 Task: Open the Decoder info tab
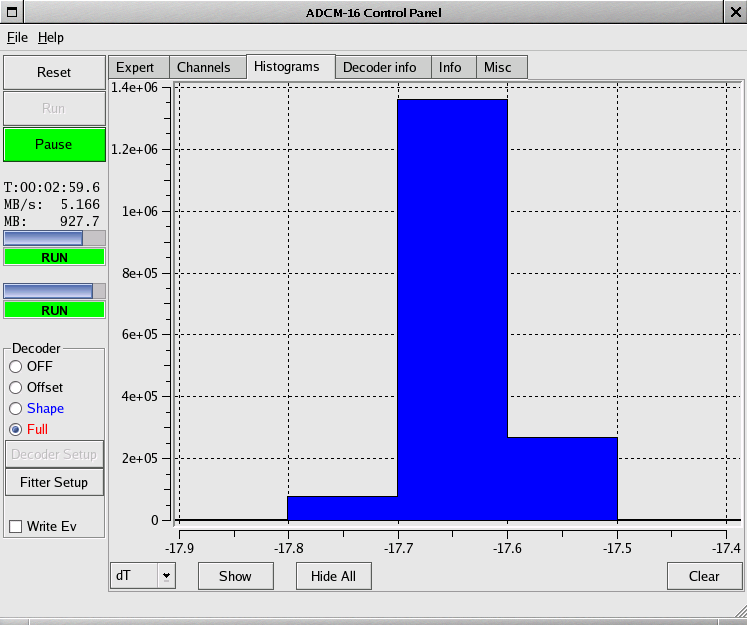(x=384, y=67)
